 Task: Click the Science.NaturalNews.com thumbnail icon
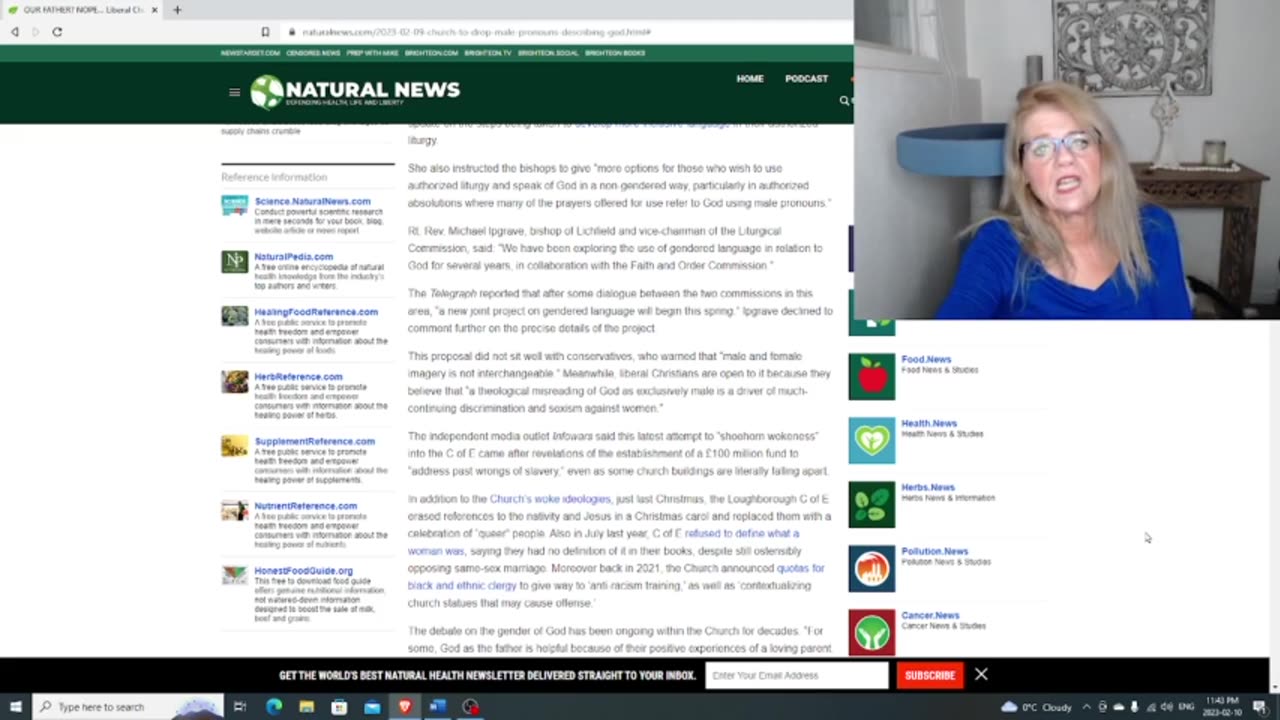click(x=235, y=205)
